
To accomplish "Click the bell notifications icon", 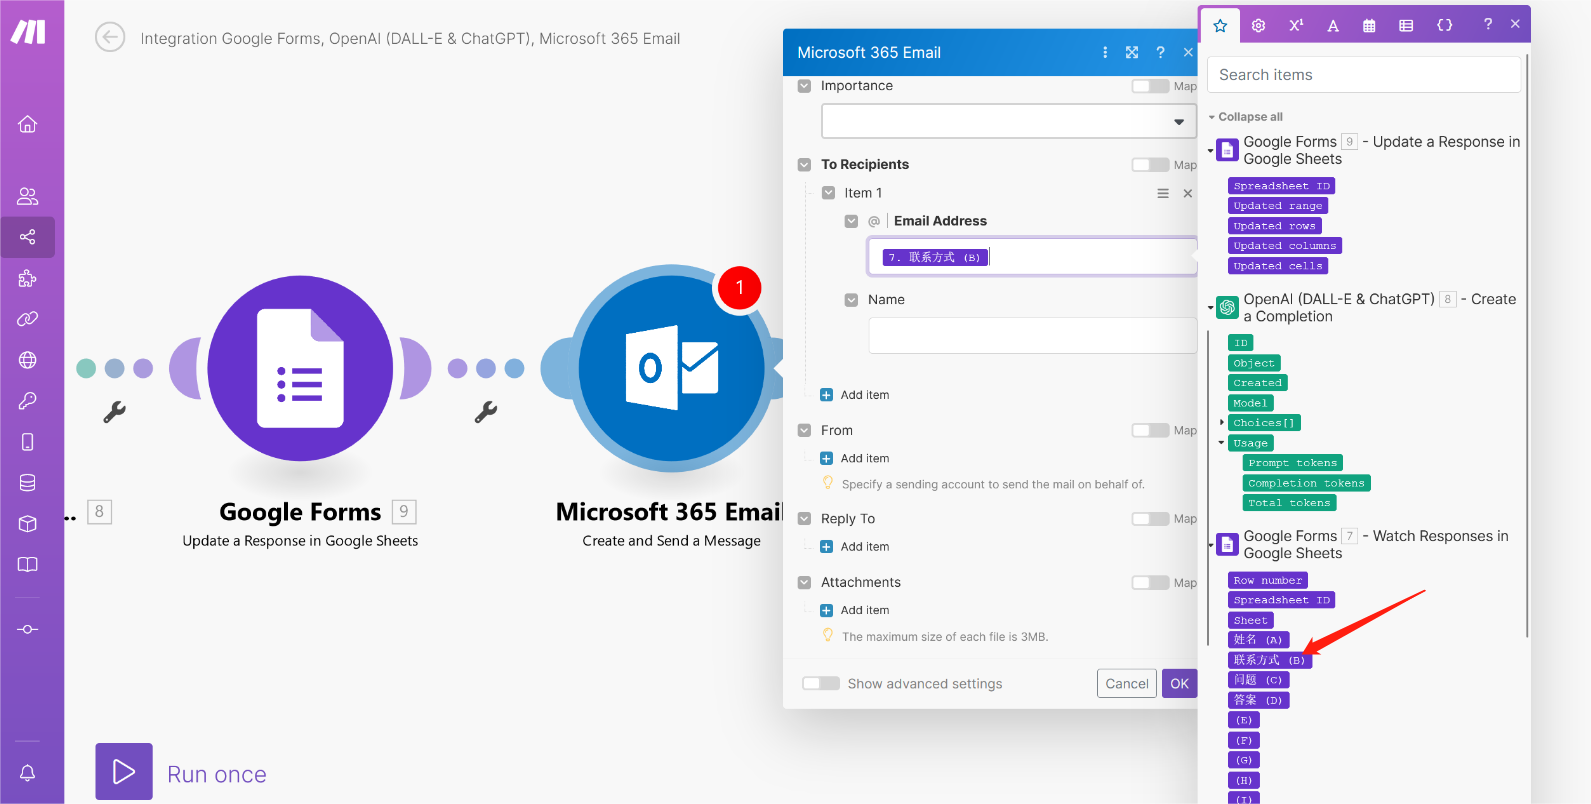I will click(x=28, y=773).
